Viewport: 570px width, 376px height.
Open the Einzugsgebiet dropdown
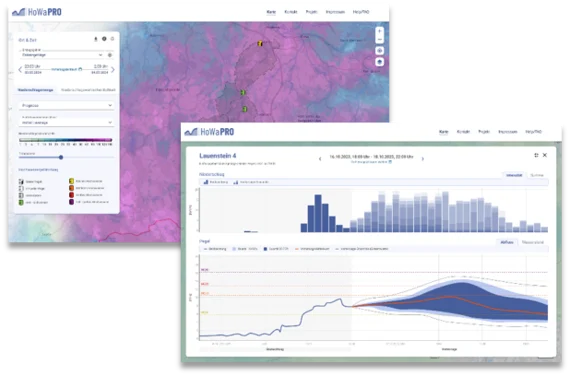(x=62, y=55)
